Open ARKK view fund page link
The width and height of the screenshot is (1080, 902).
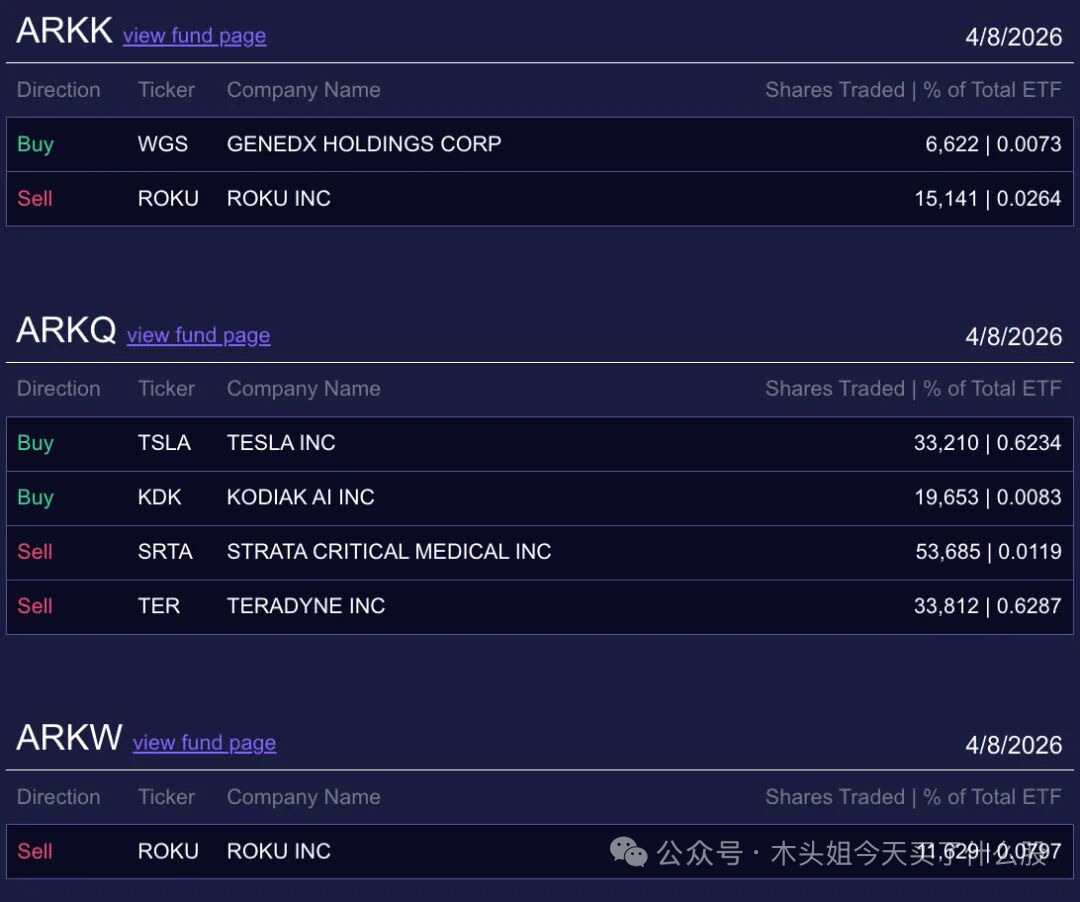[x=194, y=35]
